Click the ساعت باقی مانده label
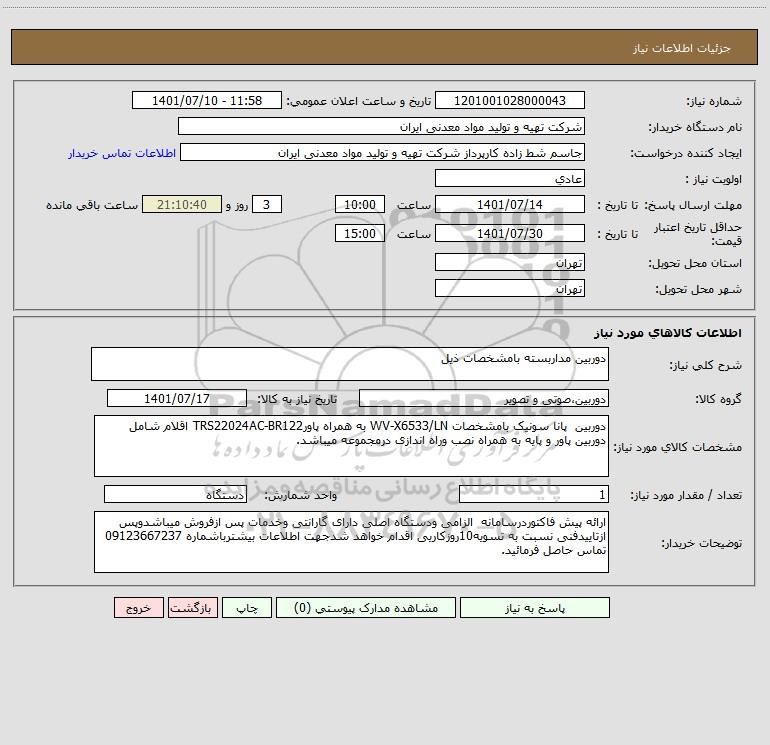The image size is (770, 745). pos(92,205)
